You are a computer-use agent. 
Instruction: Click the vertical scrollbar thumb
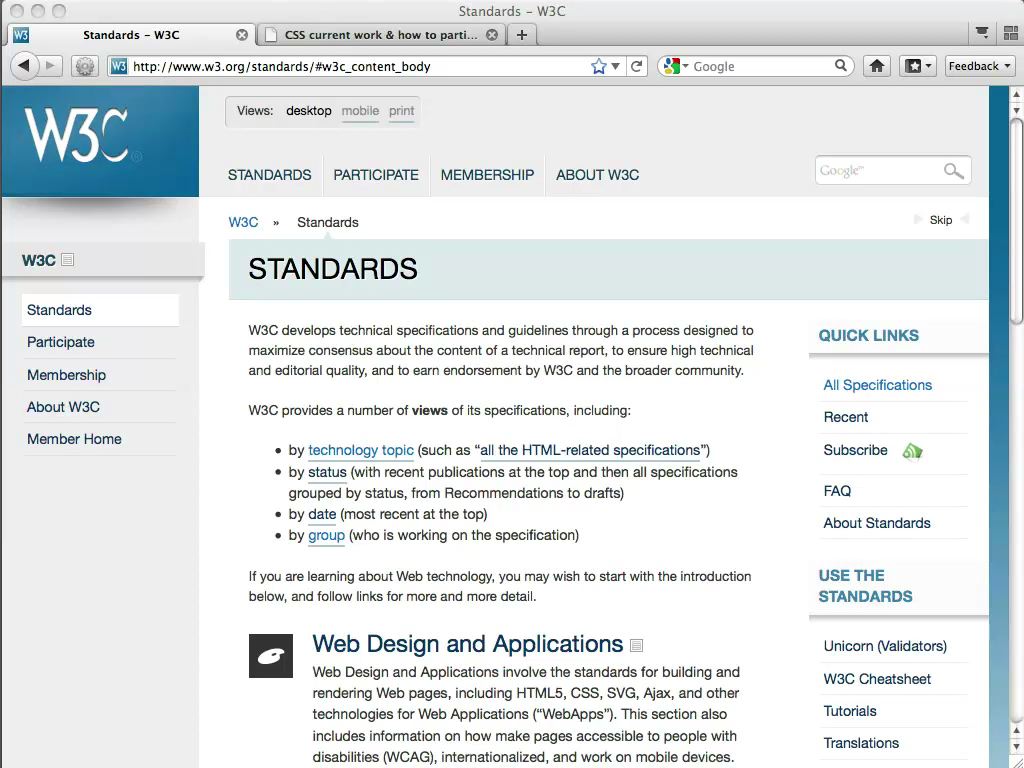1016,219
